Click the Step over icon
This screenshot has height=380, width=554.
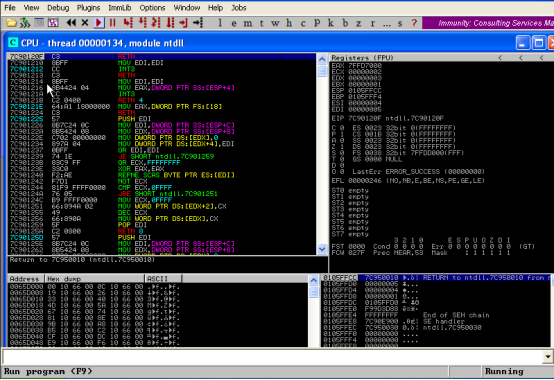142,23
